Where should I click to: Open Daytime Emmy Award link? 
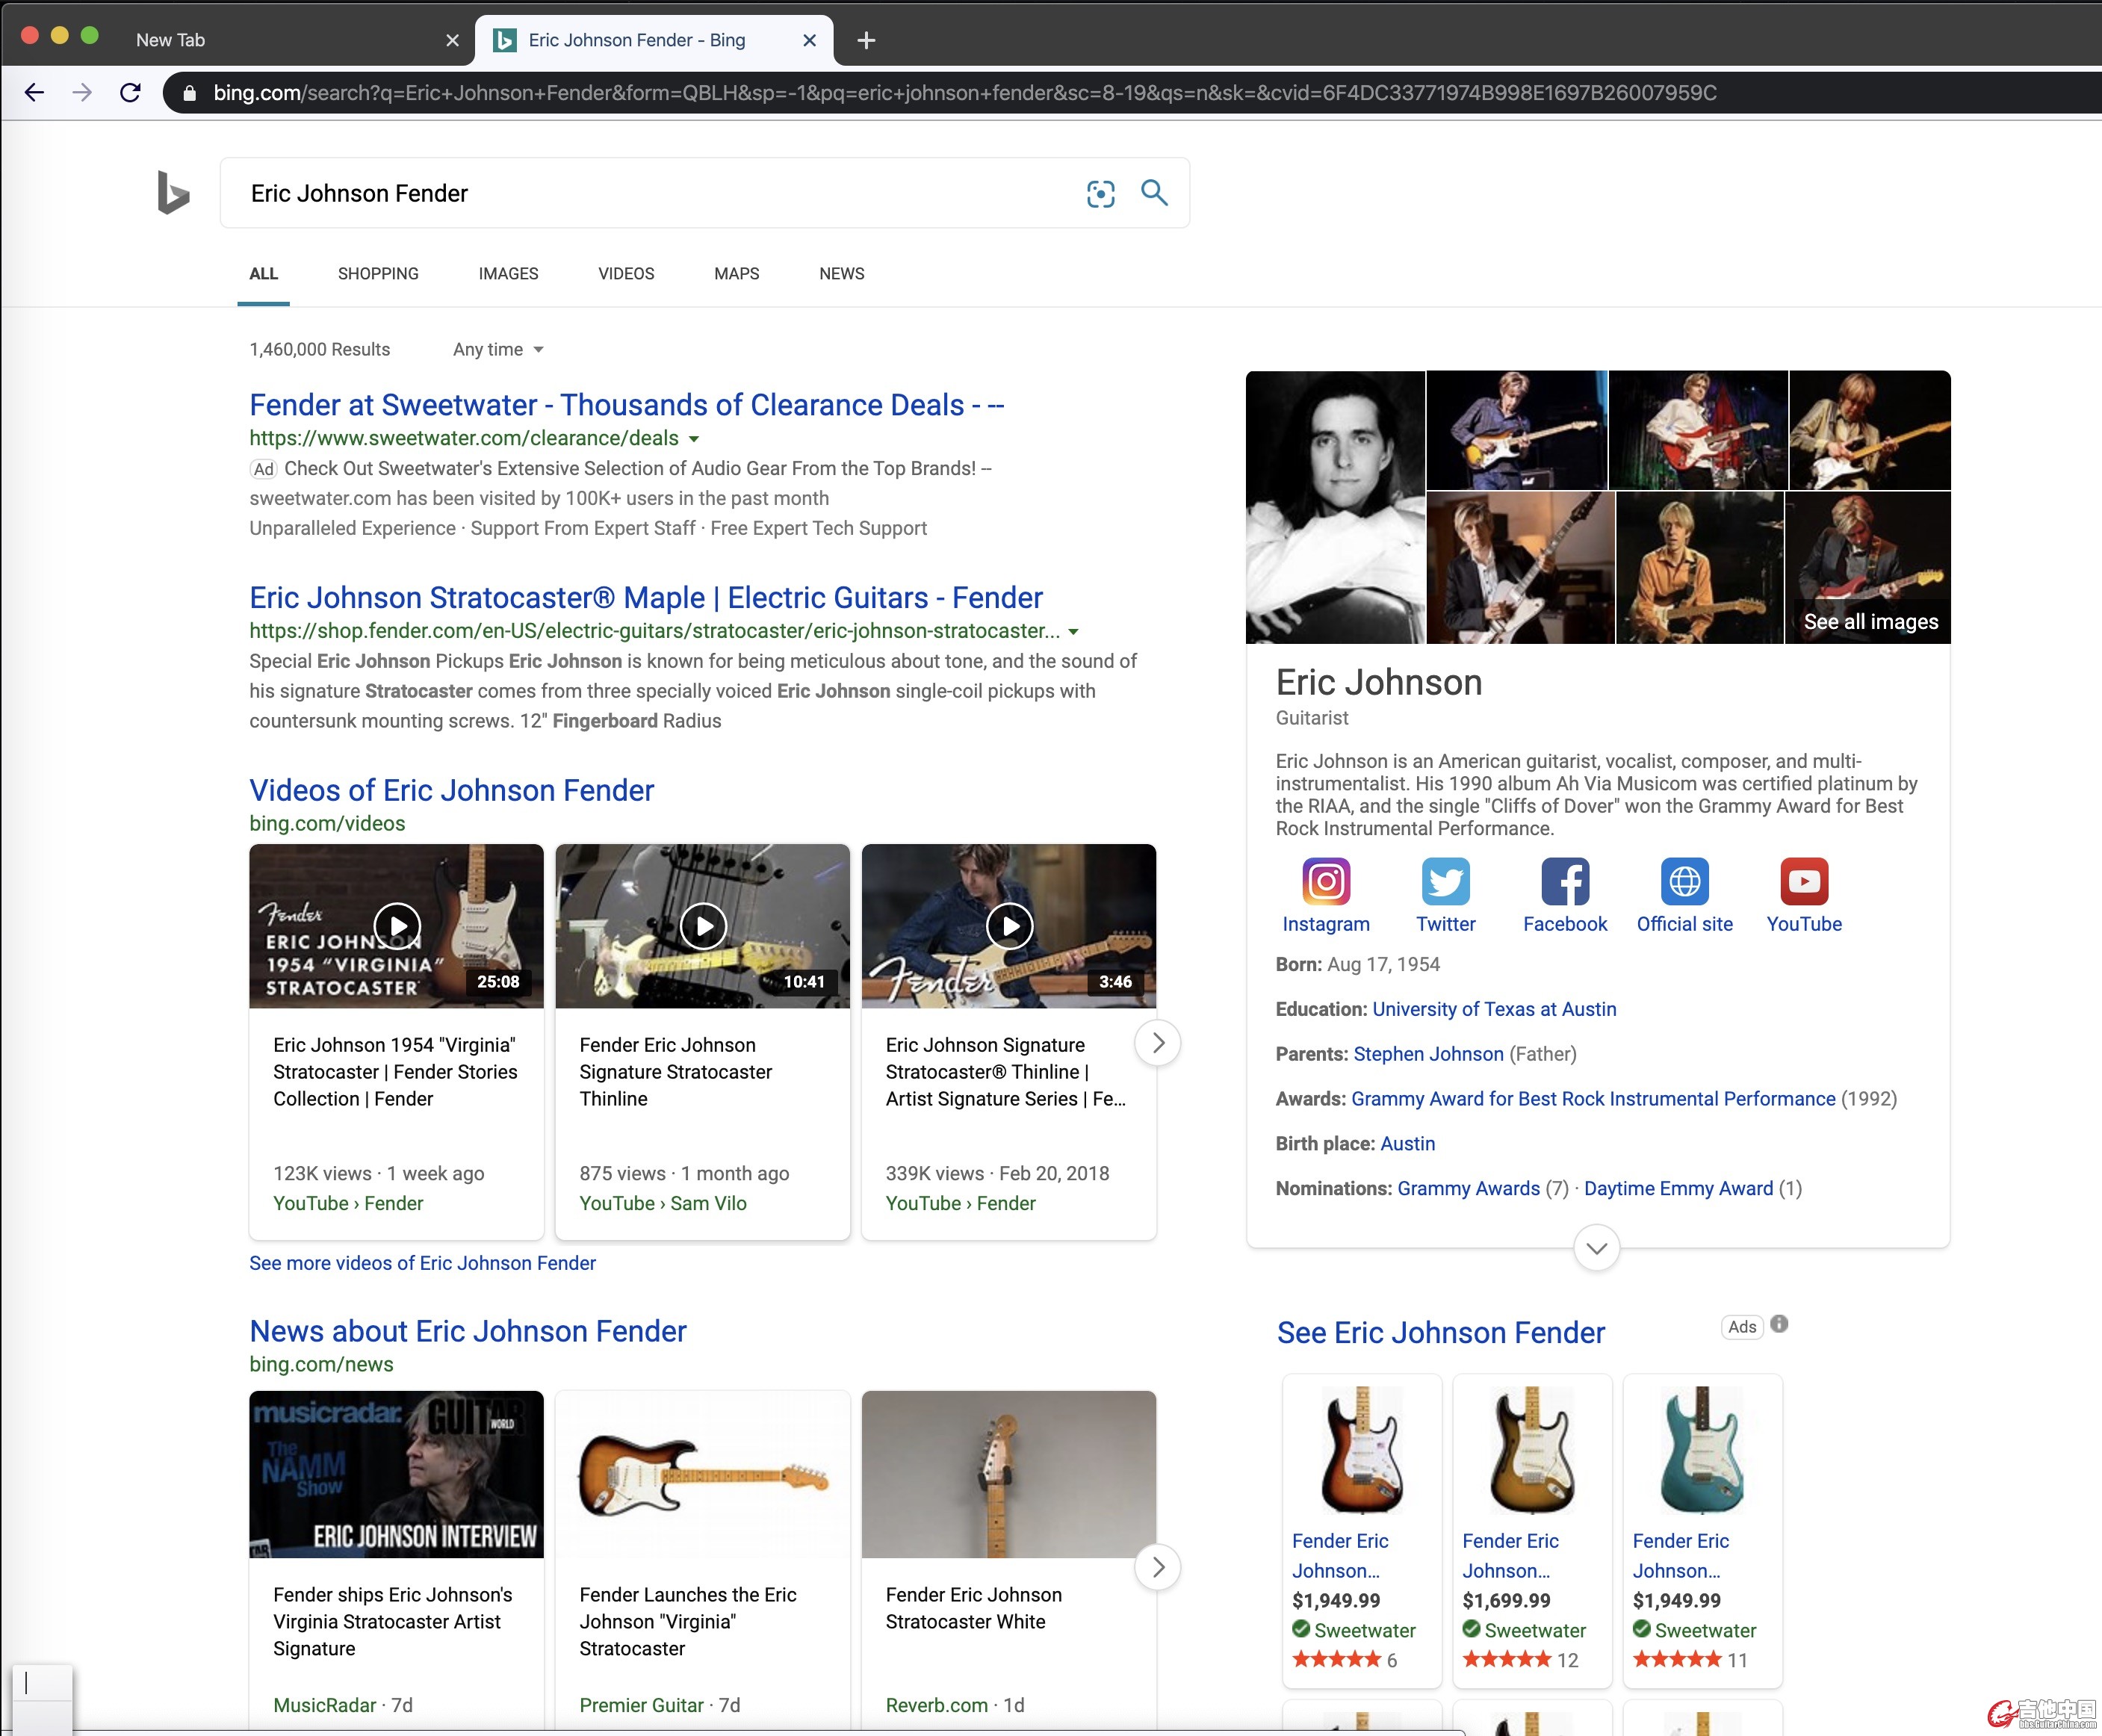pos(1678,1189)
